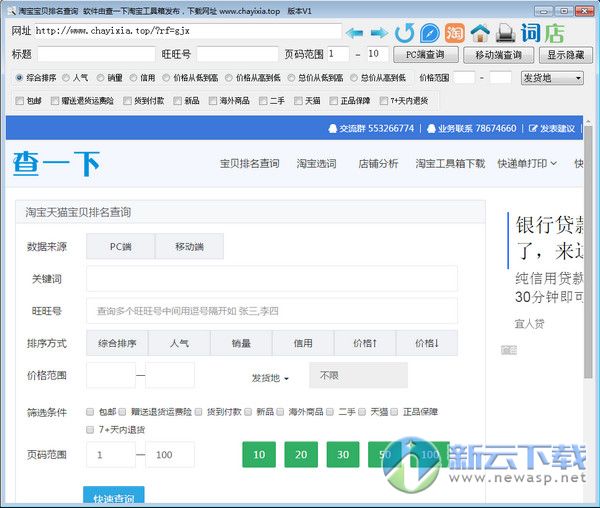Open the 词店 logo link

click(x=543, y=33)
